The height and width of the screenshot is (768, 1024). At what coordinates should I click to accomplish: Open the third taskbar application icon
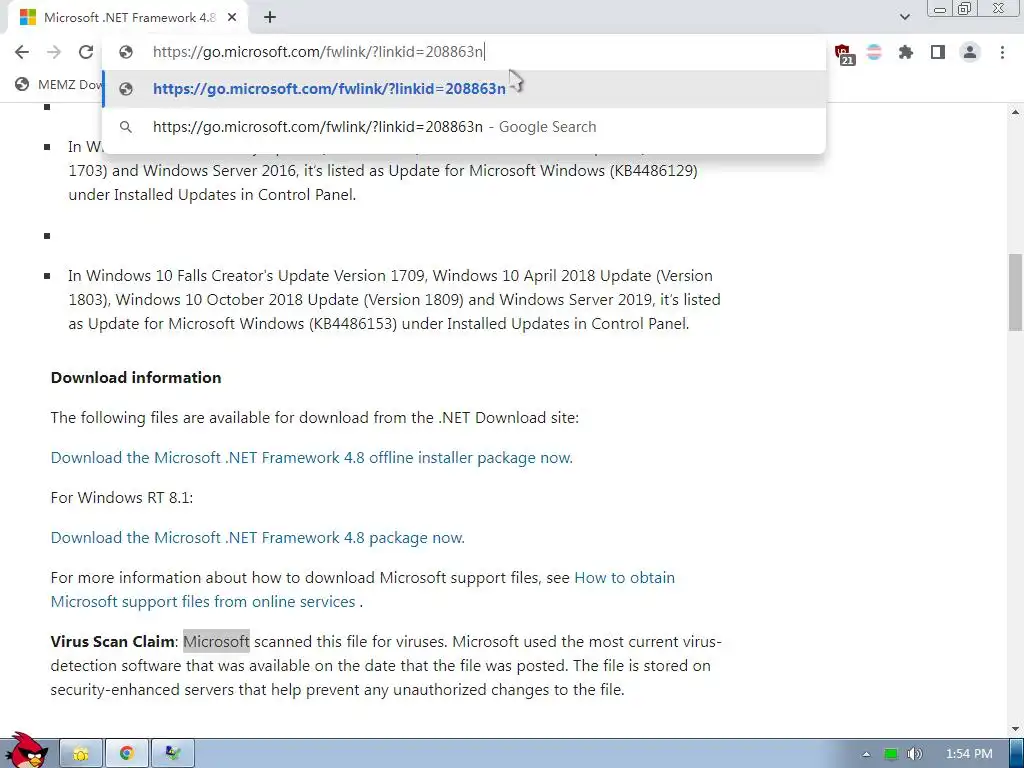coord(173,754)
